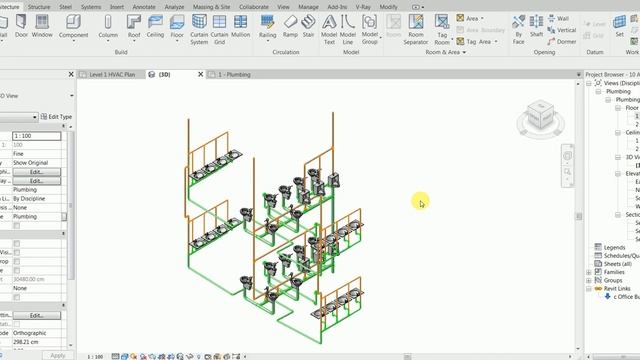Viewport: 640px width, 360px height.
Task: Open the Component tool
Action: [73, 27]
